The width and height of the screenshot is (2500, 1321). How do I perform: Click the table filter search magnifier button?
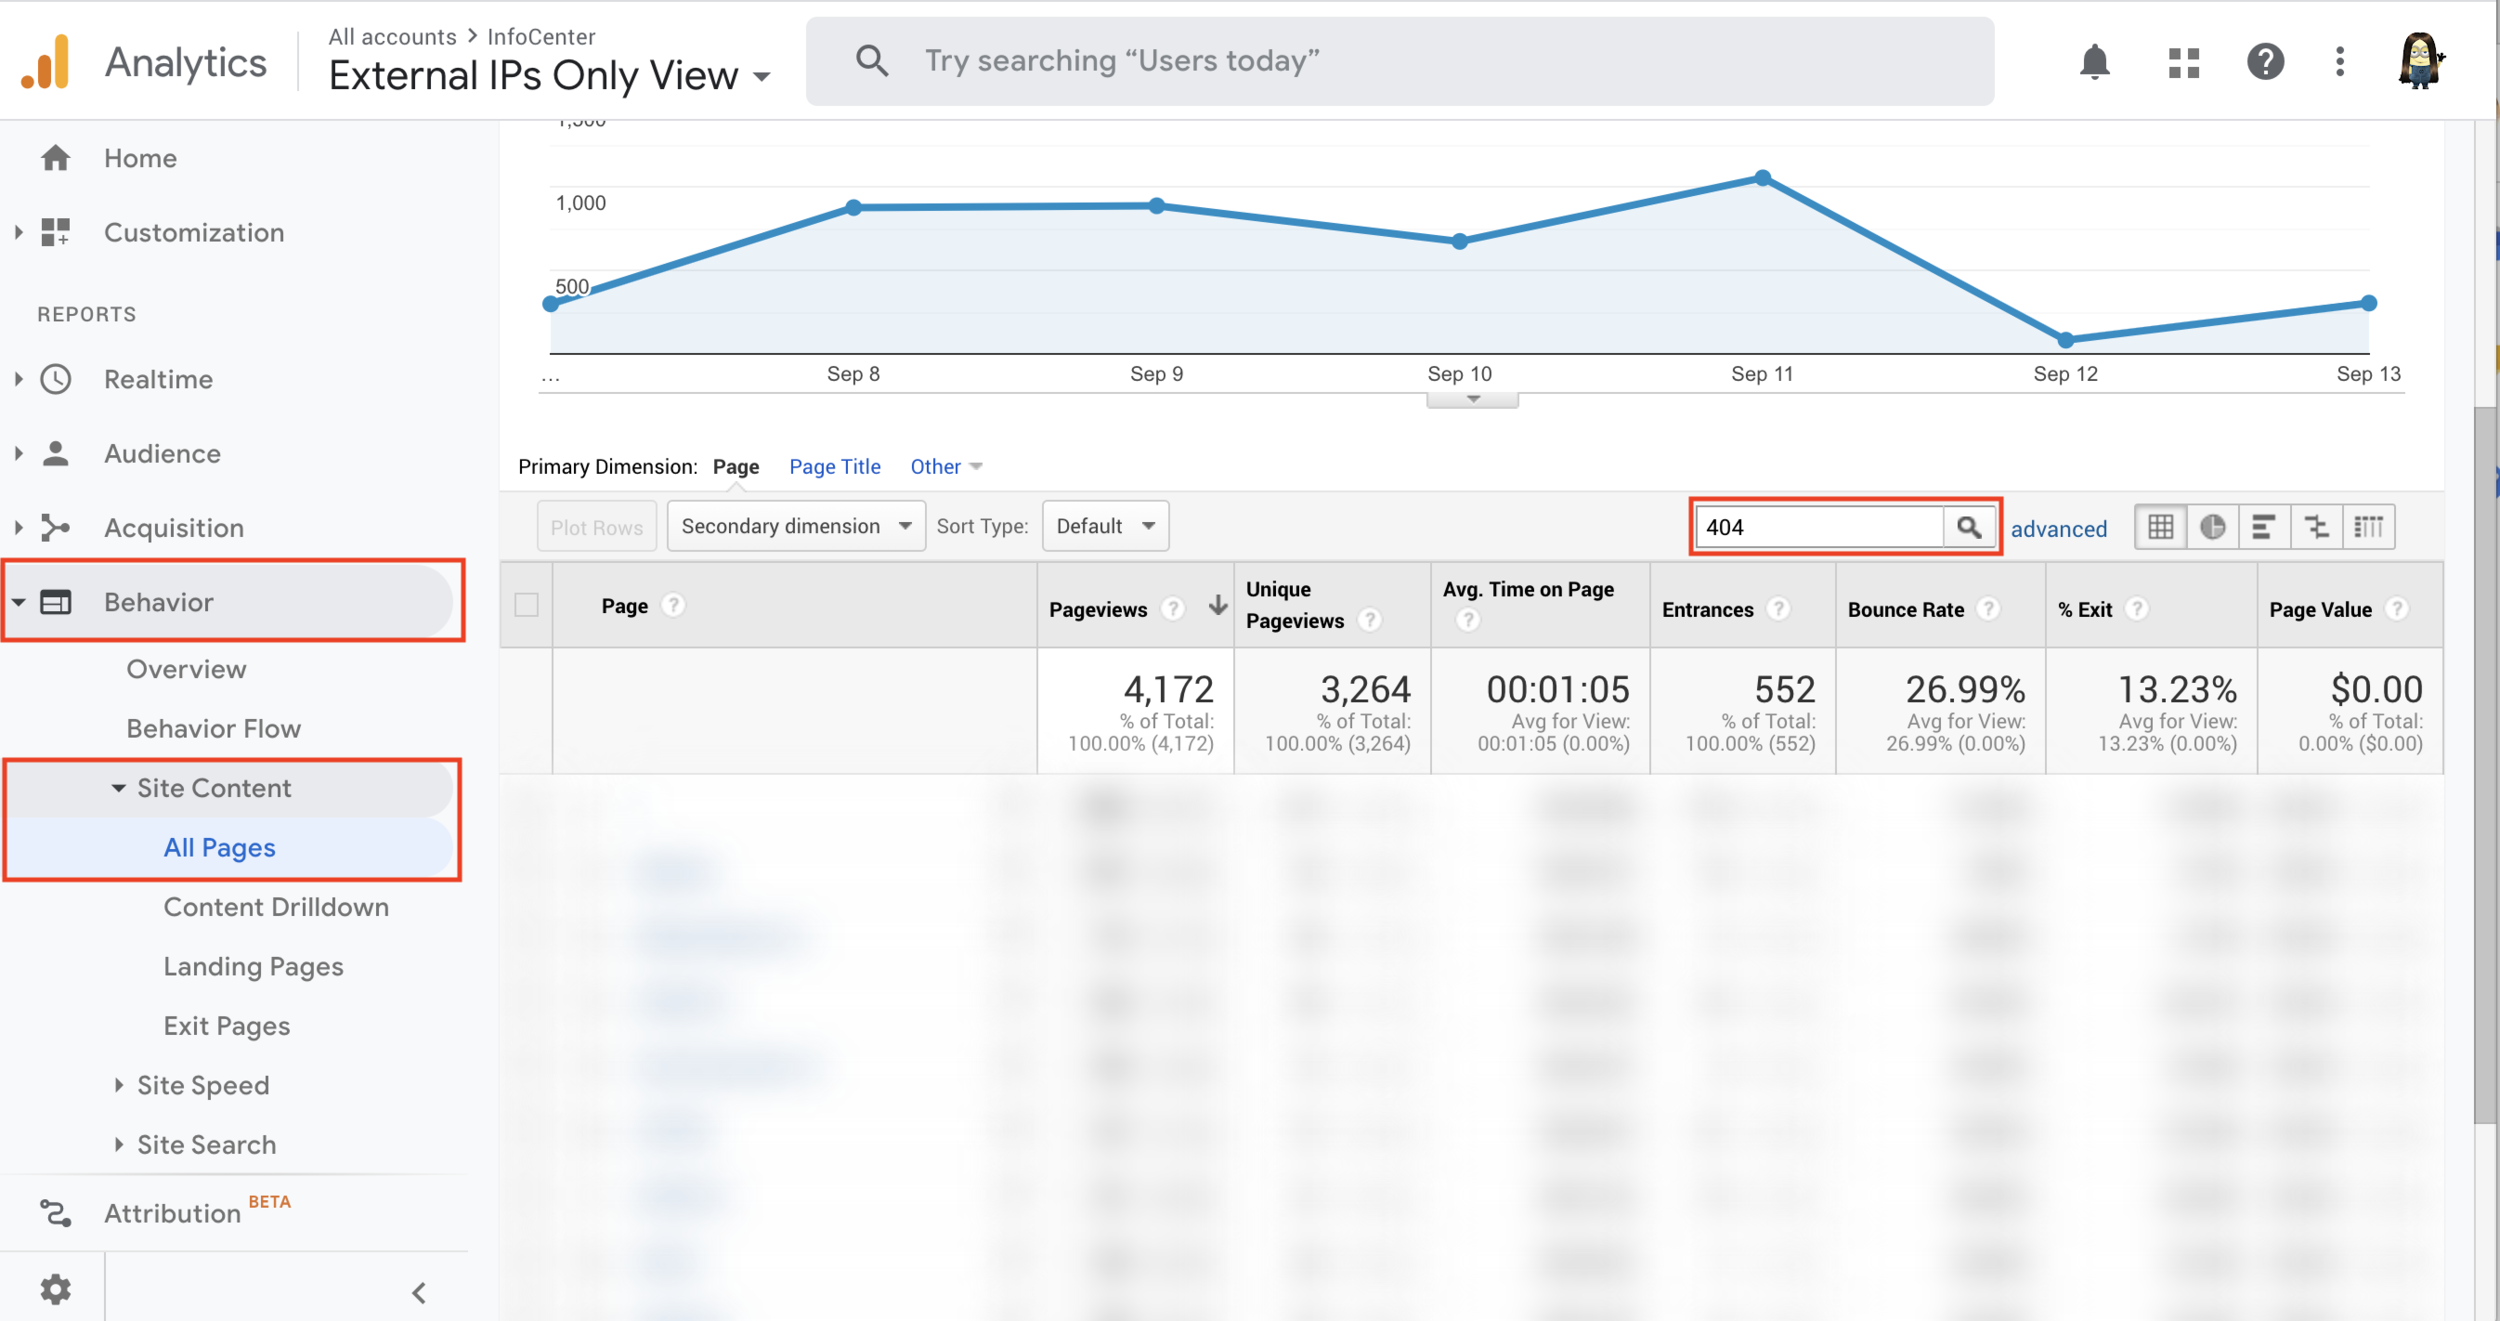point(1968,527)
